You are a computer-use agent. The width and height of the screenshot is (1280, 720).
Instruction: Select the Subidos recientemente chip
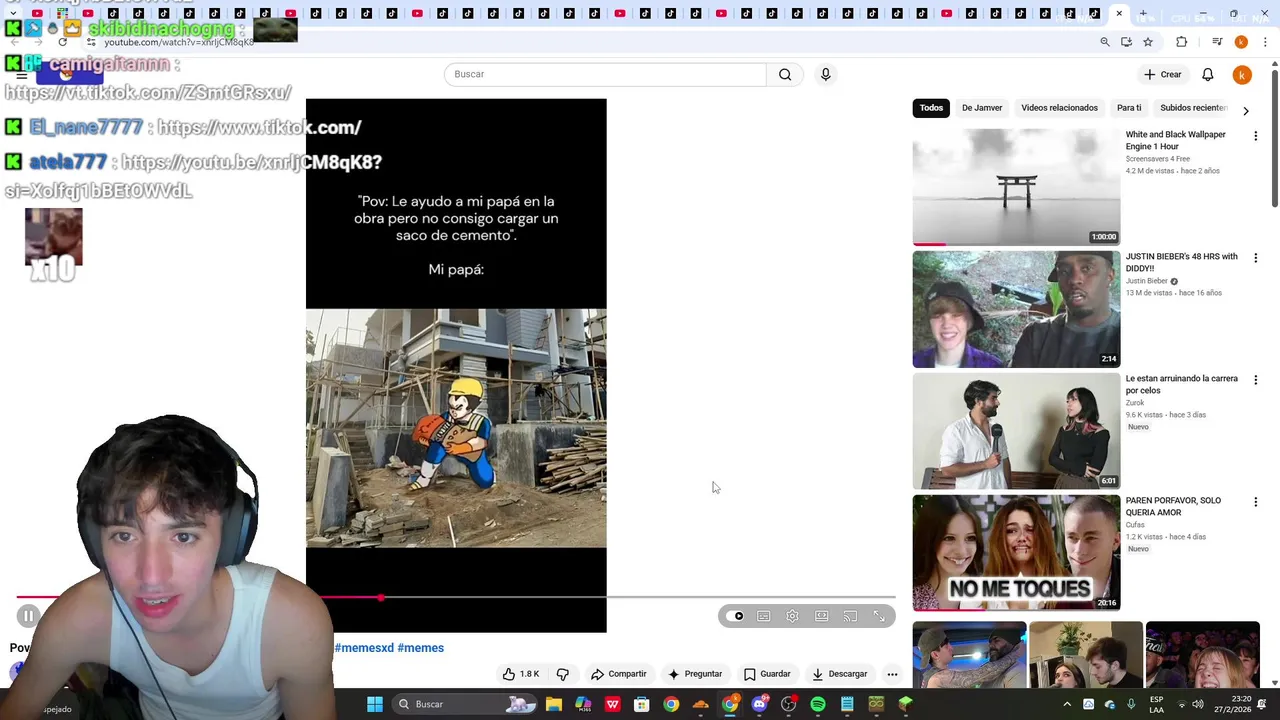pyautogui.click(x=1193, y=108)
